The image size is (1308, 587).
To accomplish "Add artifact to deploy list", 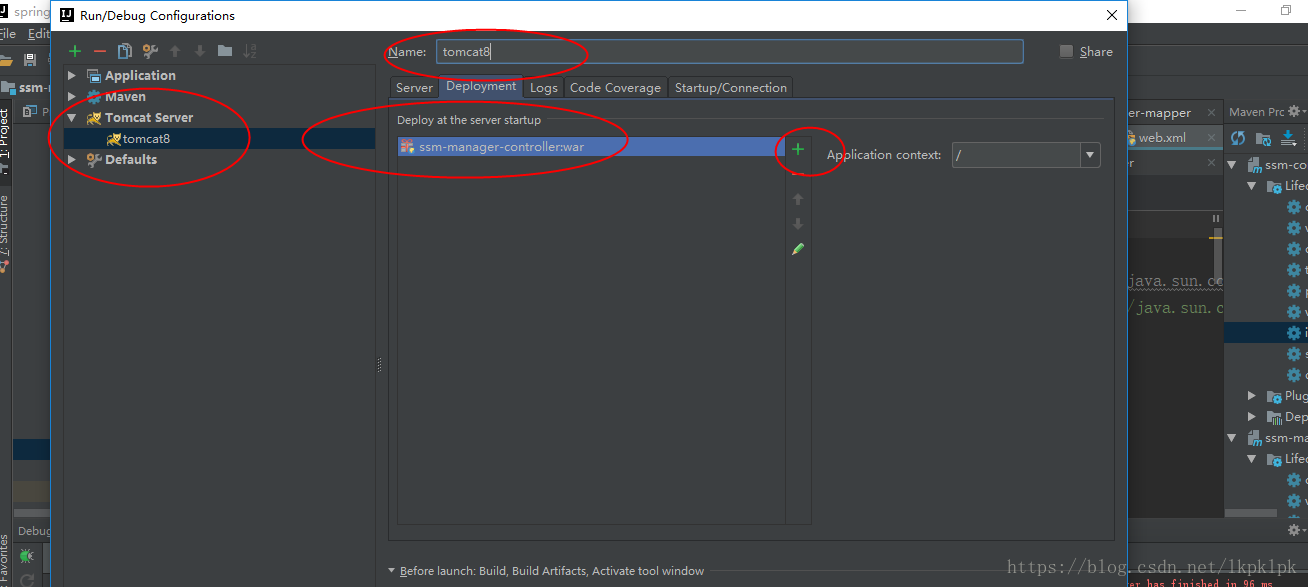I will click(798, 149).
